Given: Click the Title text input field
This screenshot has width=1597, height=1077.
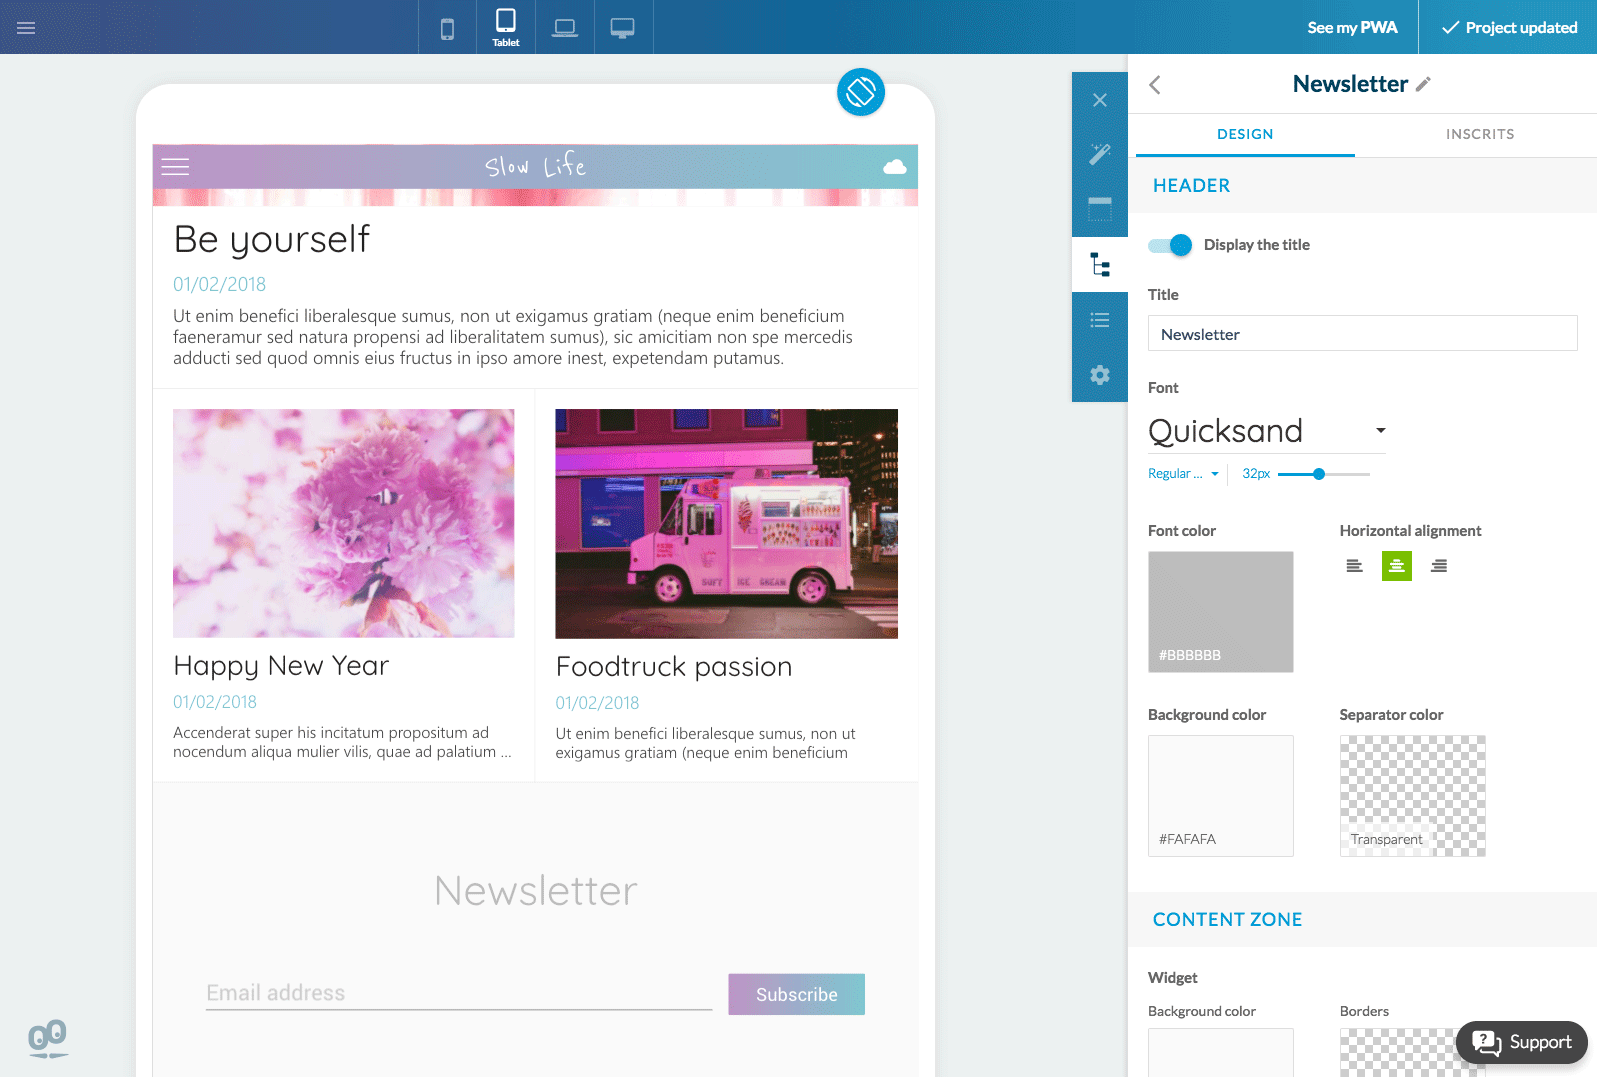Looking at the screenshot, I should click(1362, 334).
